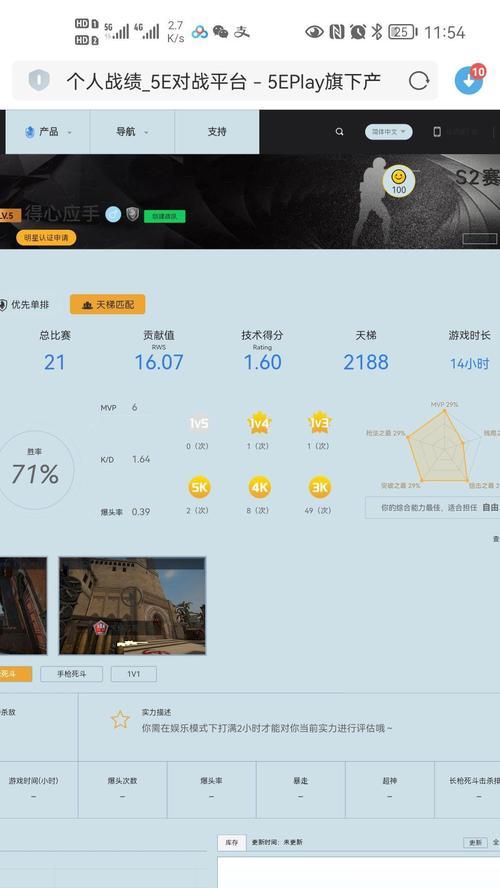Click the 3K gold medal icon
The image size is (500, 888).
pyautogui.click(x=319, y=487)
